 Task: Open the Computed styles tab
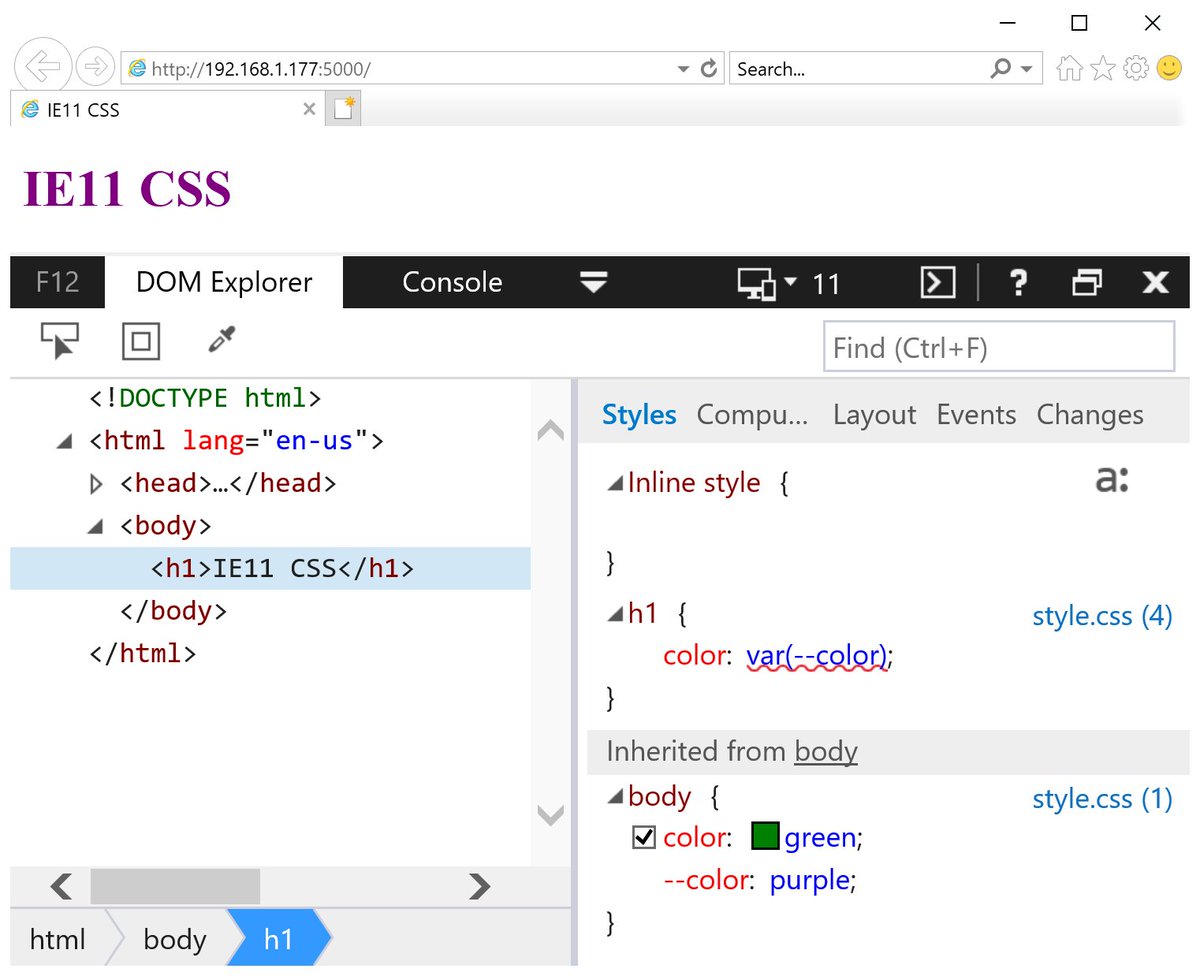[752, 415]
